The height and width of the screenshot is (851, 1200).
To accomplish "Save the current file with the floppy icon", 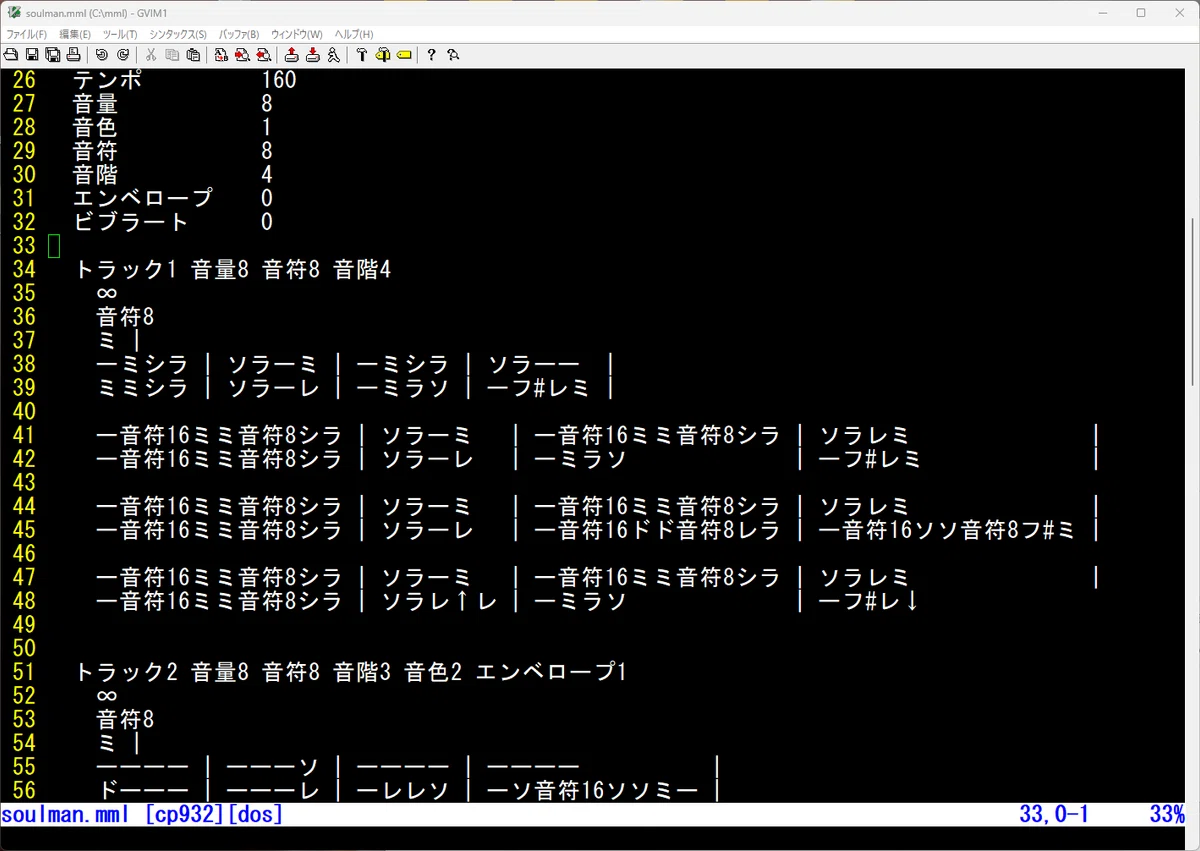I will coord(31,54).
